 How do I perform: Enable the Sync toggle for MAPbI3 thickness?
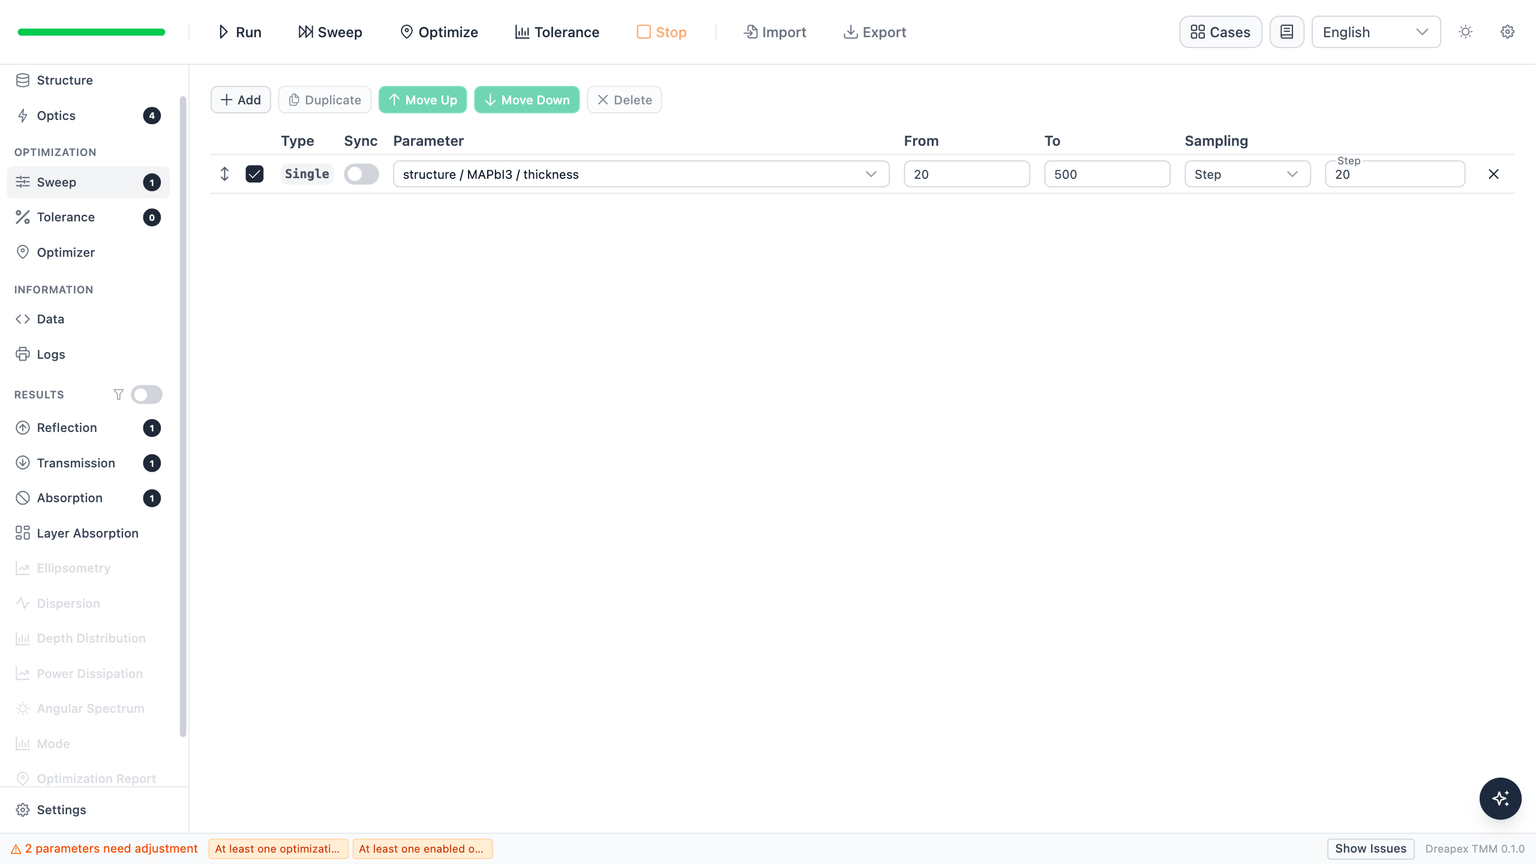361,174
